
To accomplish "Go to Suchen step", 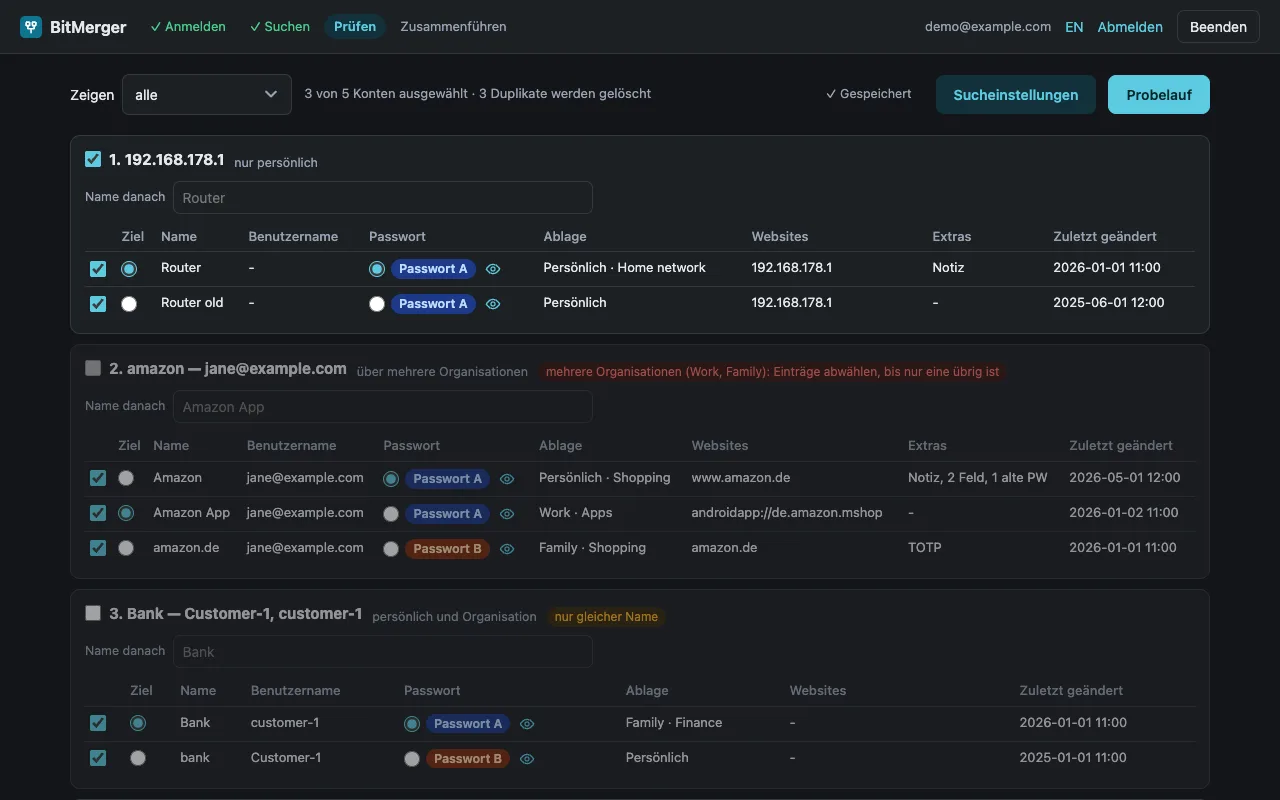I will point(280,27).
